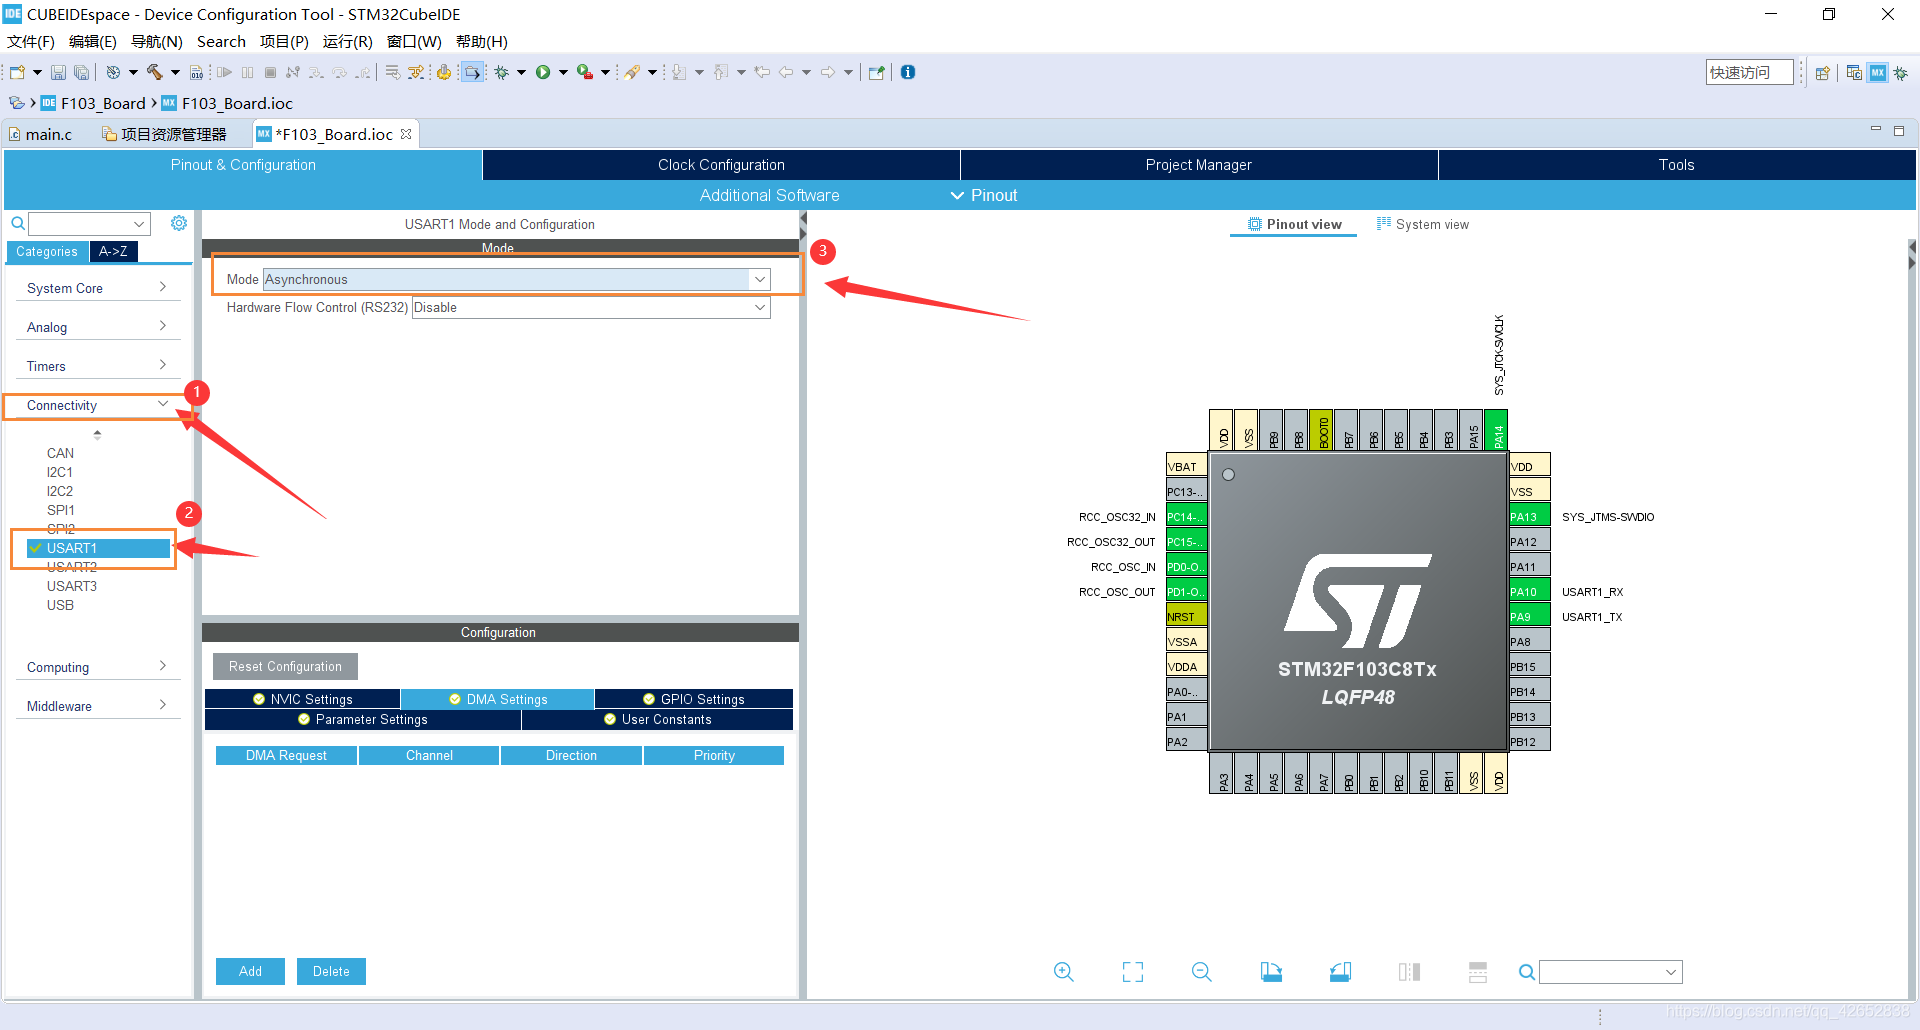Screen dimensions: 1920x1030
Task: Expand the Analog category
Action: (97, 327)
